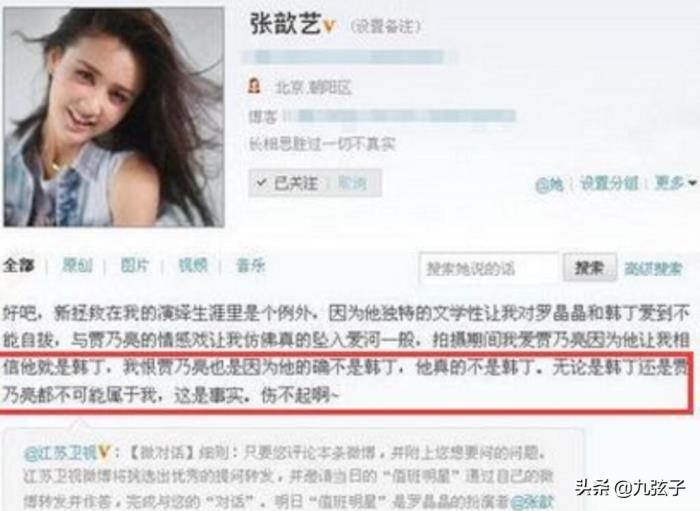Click the checkmark icon in 已关注 button
The height and width of the screenshot is (511, 700).
point(262,182)
